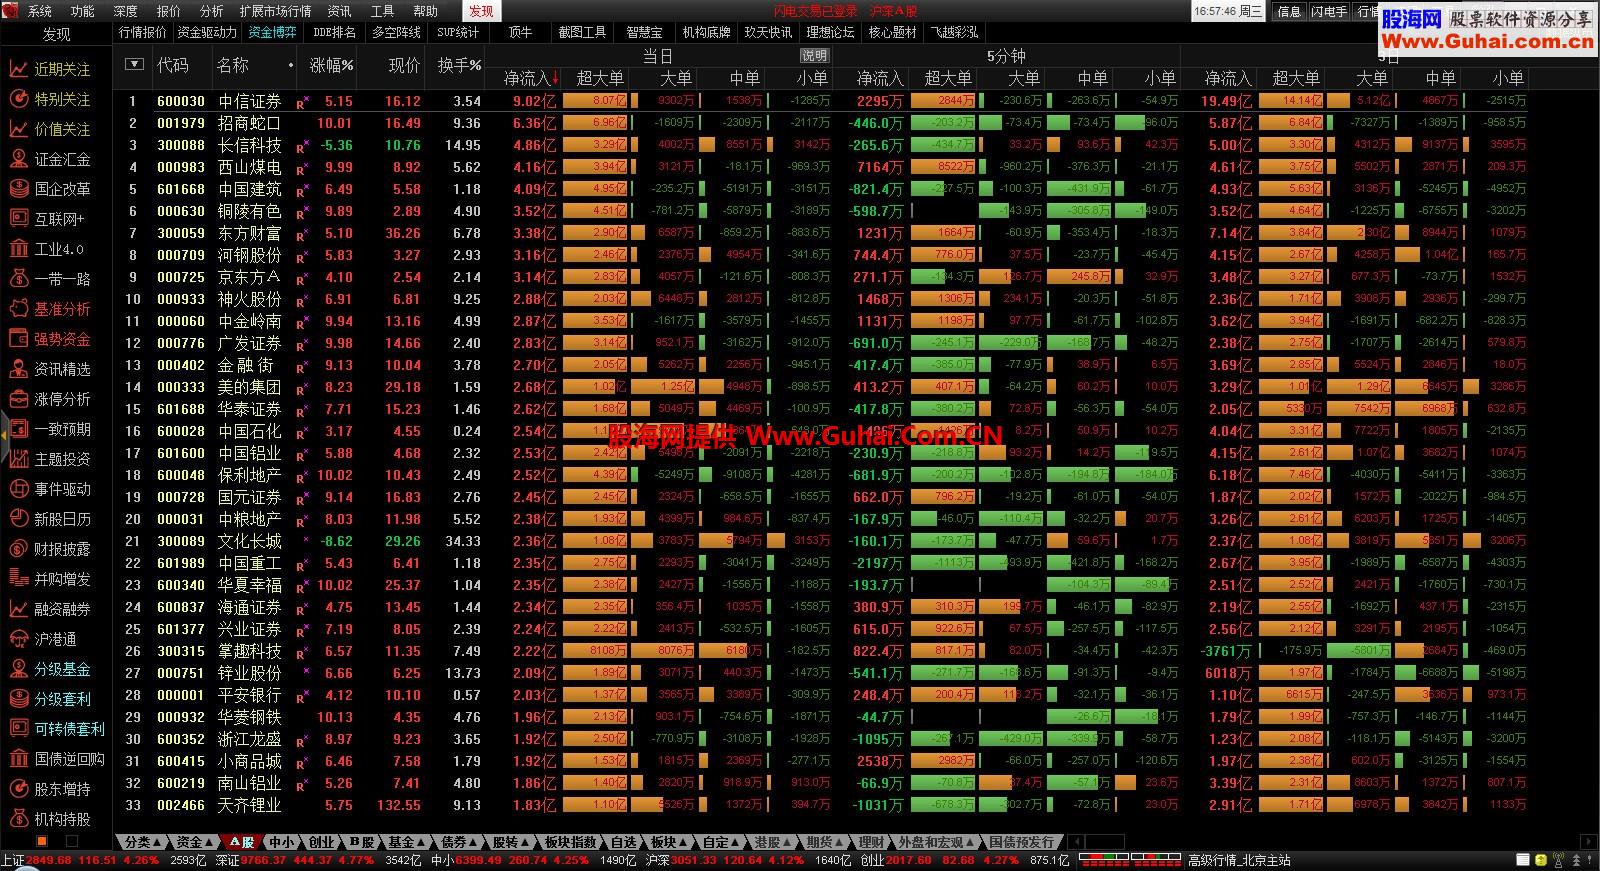Open the 截图工具 tab
The image size is (1600, 871).
583,32
